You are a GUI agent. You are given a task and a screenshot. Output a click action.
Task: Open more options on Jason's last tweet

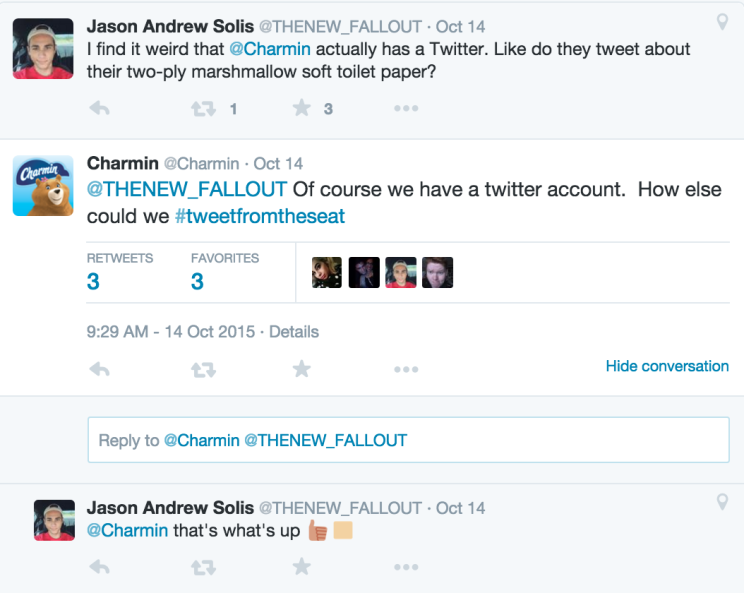405,567
